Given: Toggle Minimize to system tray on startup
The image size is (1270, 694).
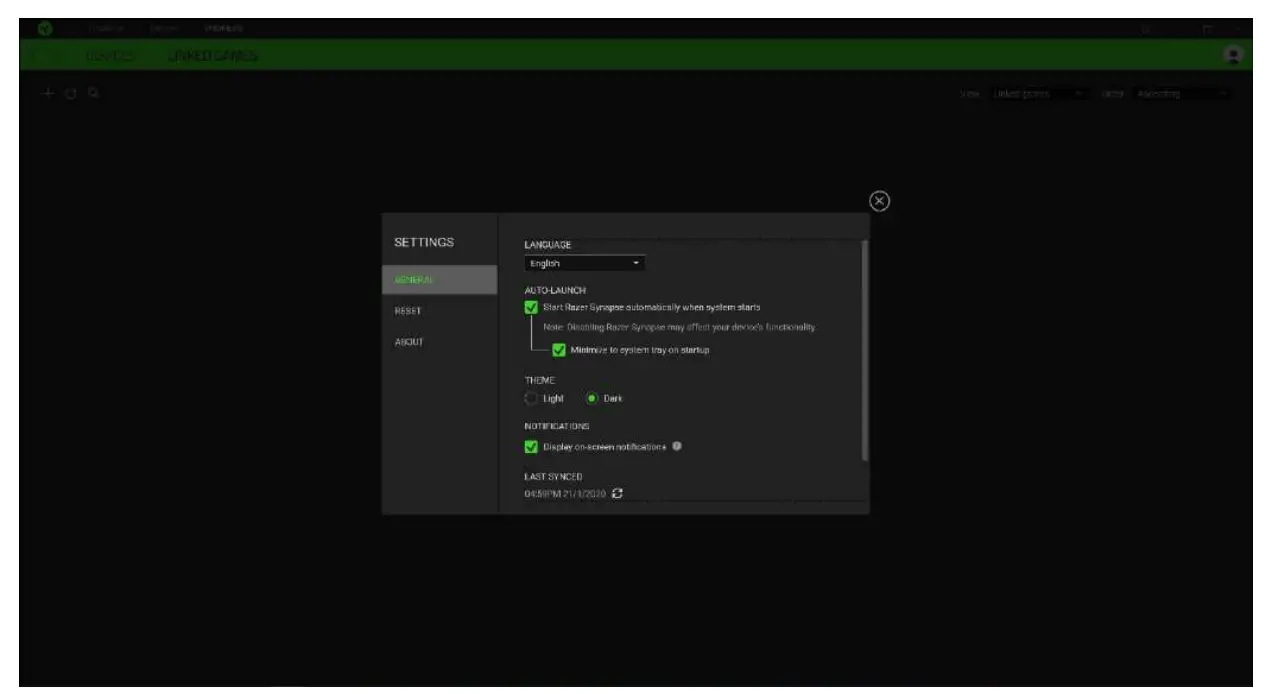Looking at the screenshot, I should pos(558,350).
